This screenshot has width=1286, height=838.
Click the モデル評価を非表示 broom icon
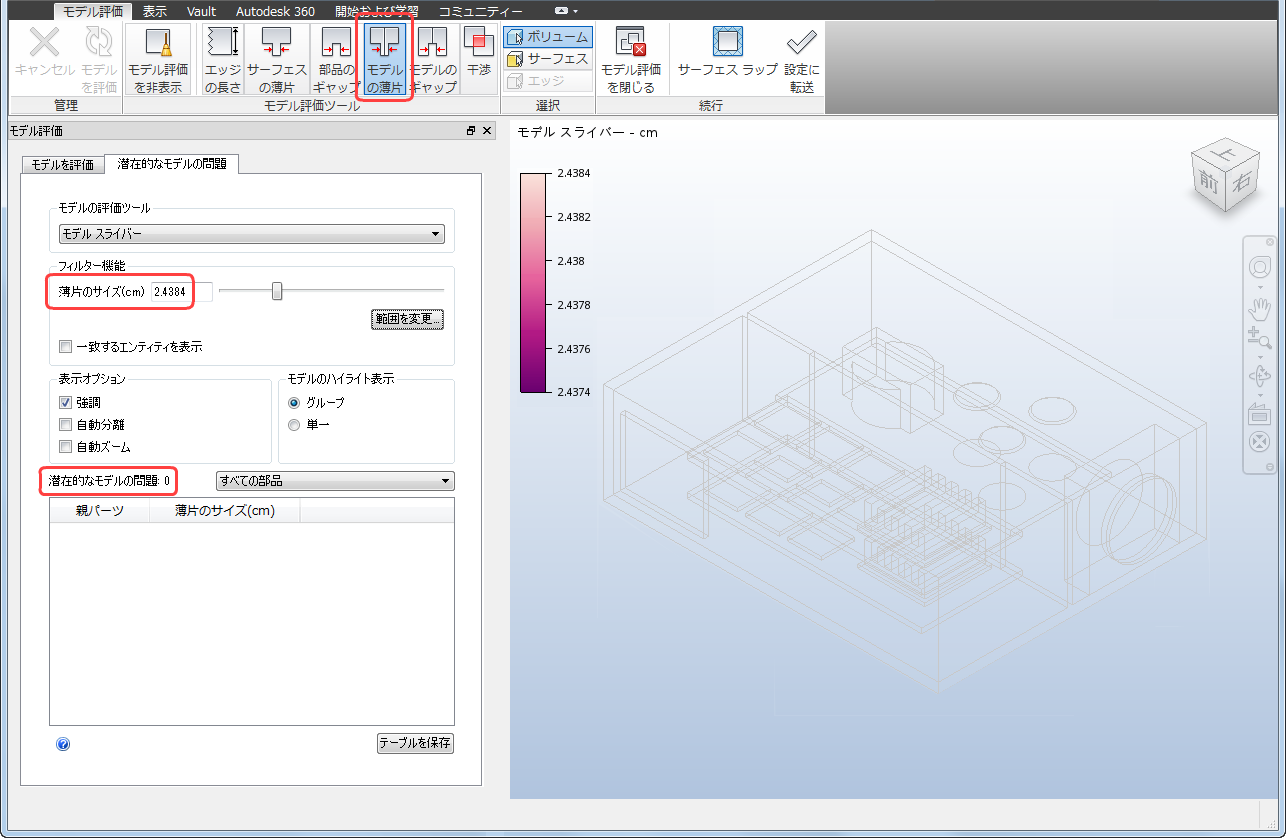(158, 43)
